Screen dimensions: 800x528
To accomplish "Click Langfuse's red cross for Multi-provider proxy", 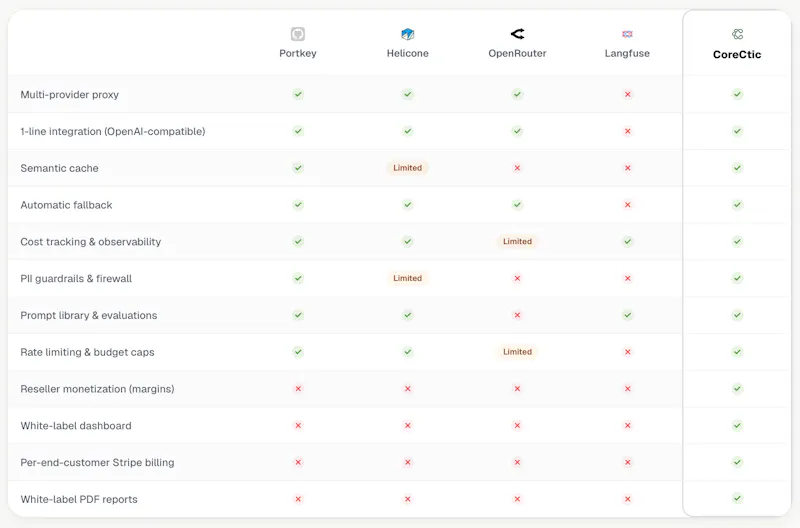I will click(x=628, y=94).
